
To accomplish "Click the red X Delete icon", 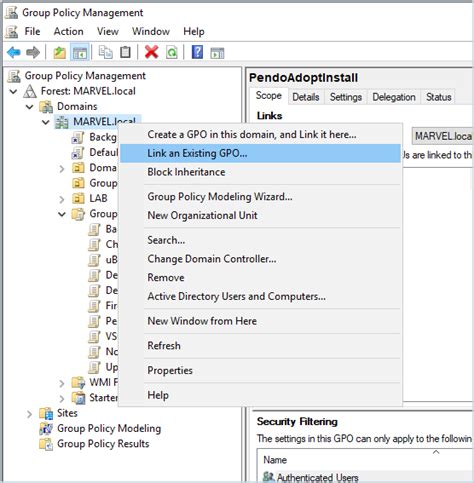I will 151,52.
